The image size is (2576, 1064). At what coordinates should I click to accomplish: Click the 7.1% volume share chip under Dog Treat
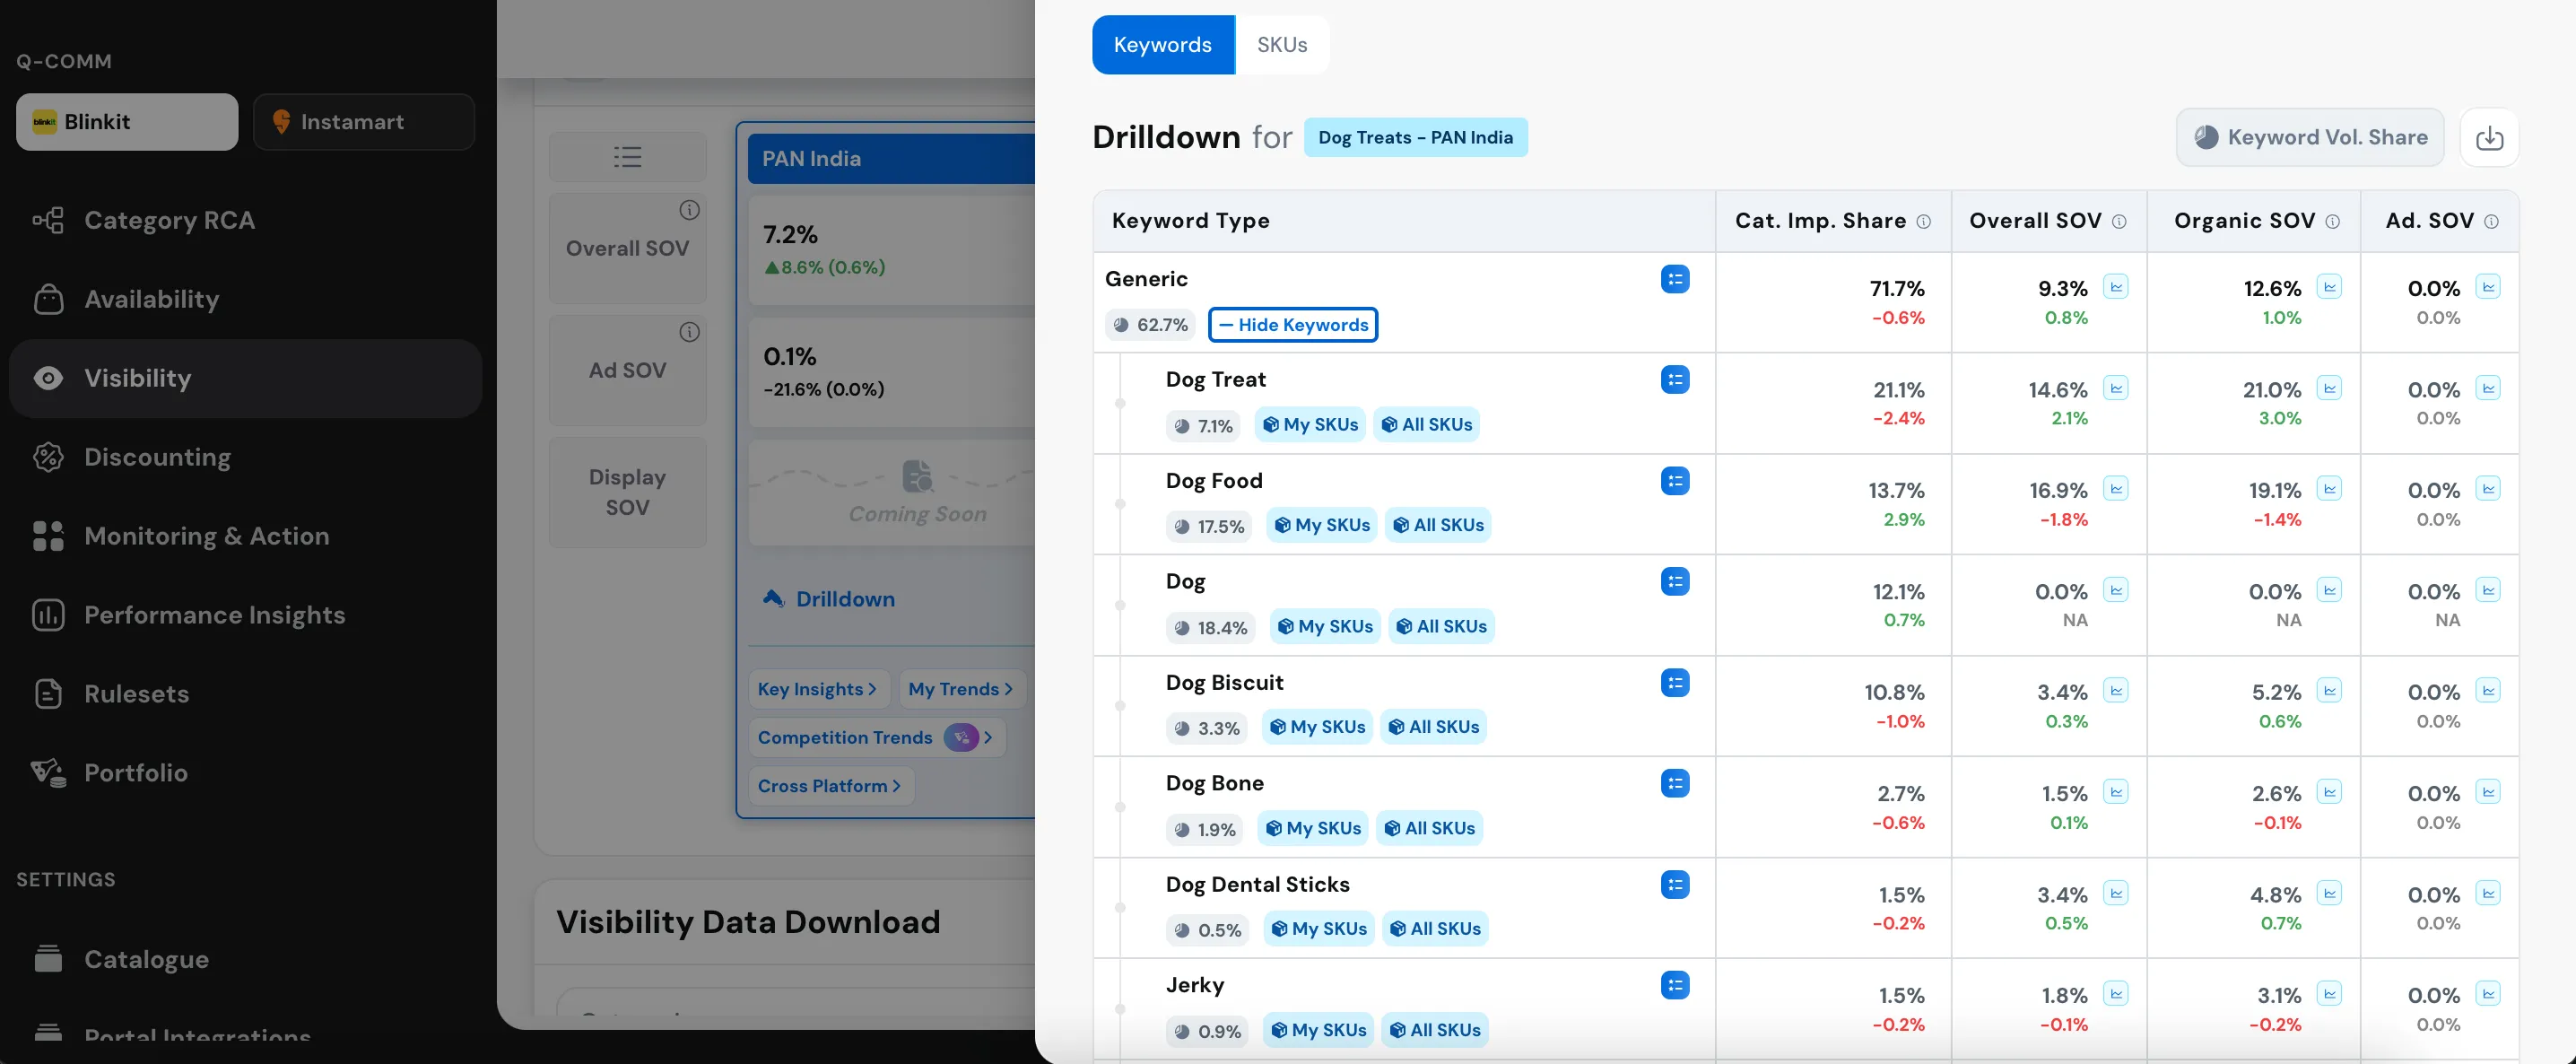[x=1204, y=426]
